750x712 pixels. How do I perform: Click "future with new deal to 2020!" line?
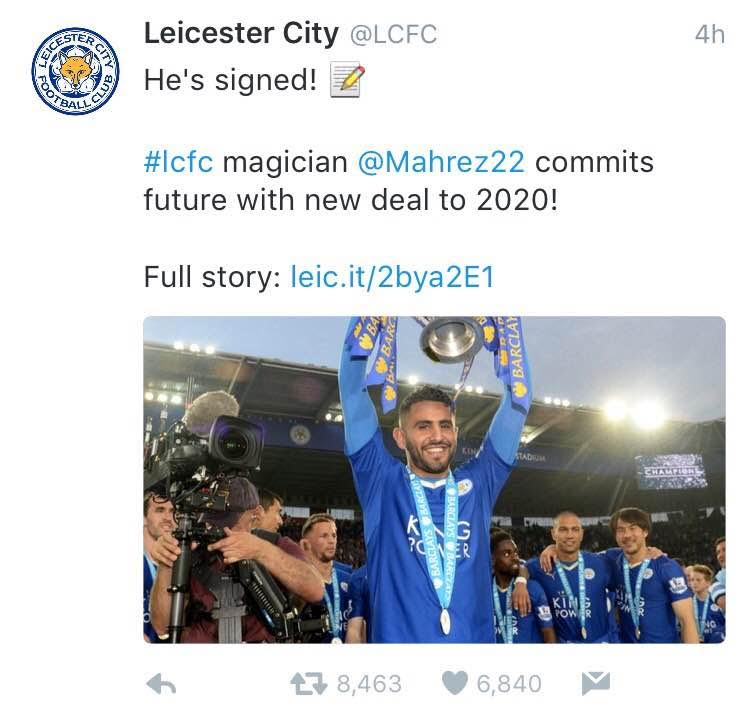pyautogui.click(x=349, y=198)
